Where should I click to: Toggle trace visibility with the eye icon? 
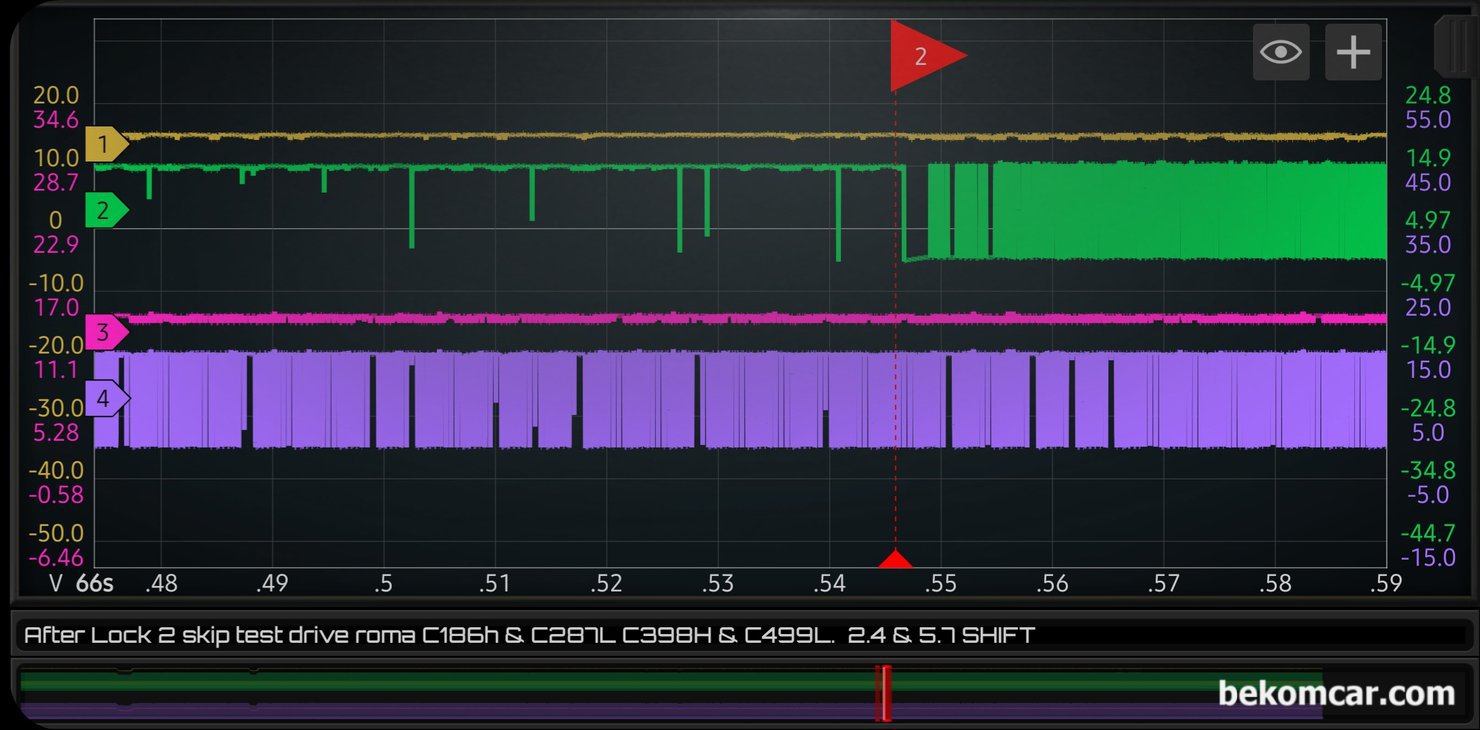[1281, 52]
